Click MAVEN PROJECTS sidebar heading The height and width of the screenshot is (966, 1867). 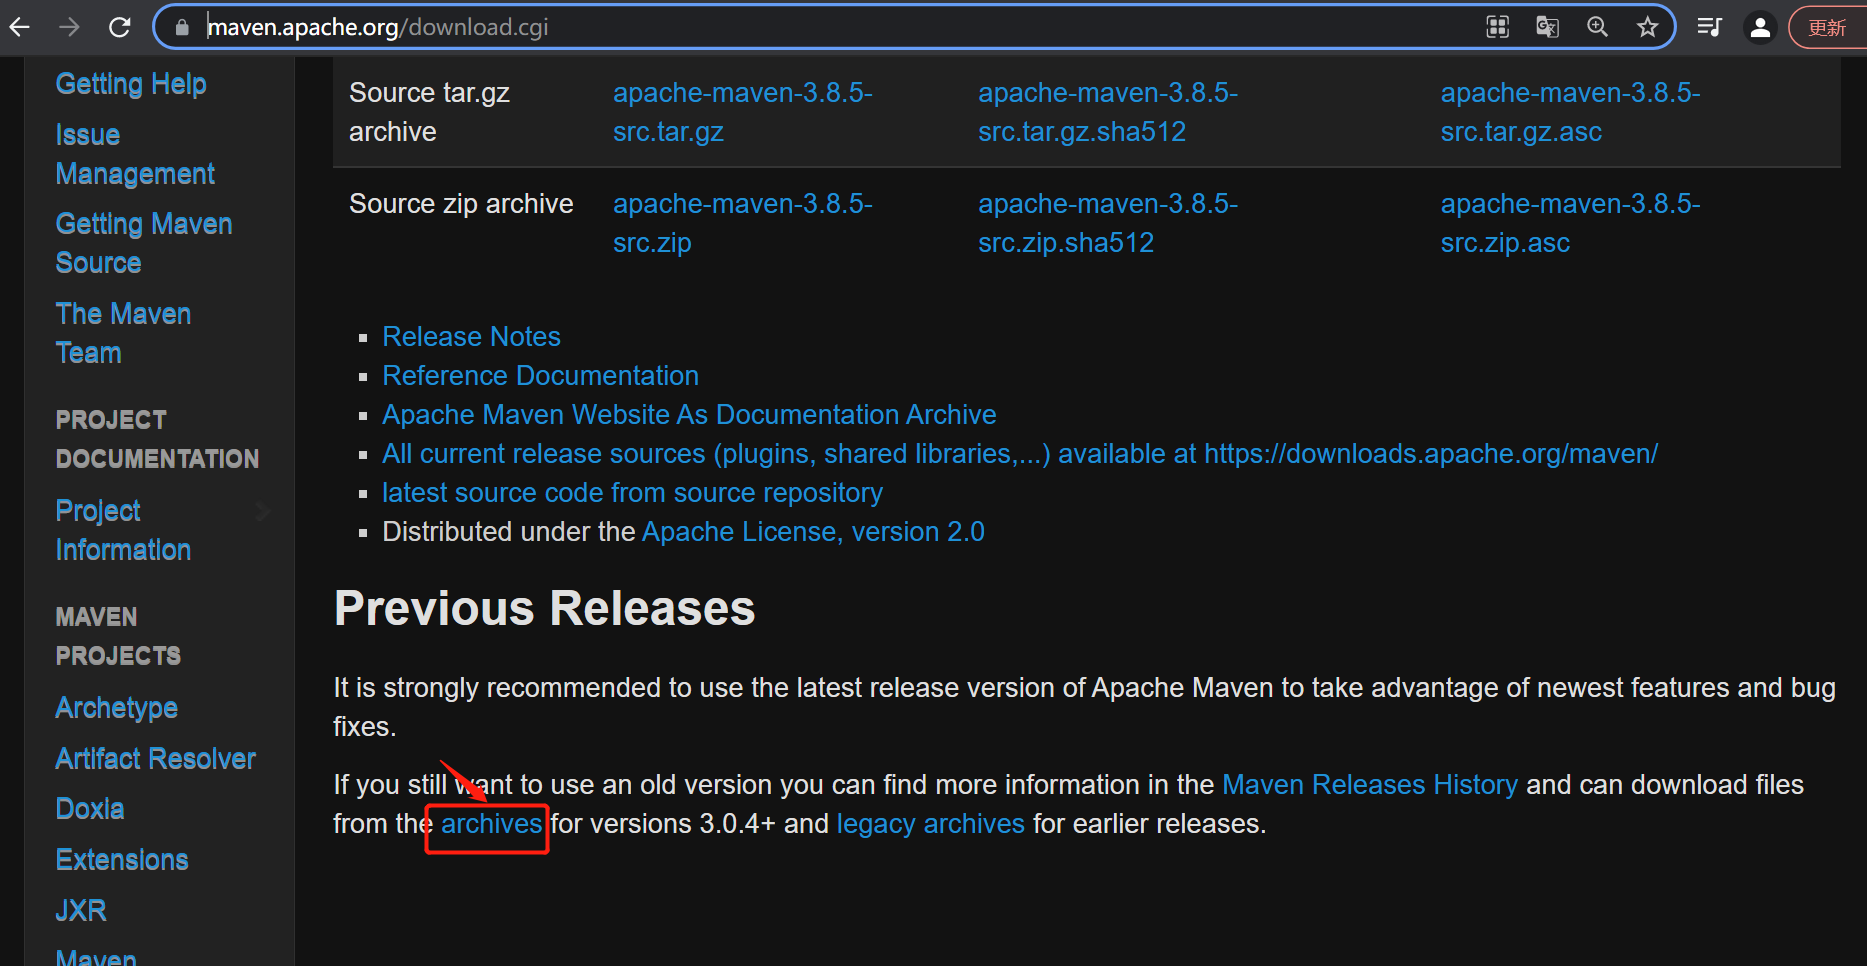pyautogui.click(x=118, y=636)
